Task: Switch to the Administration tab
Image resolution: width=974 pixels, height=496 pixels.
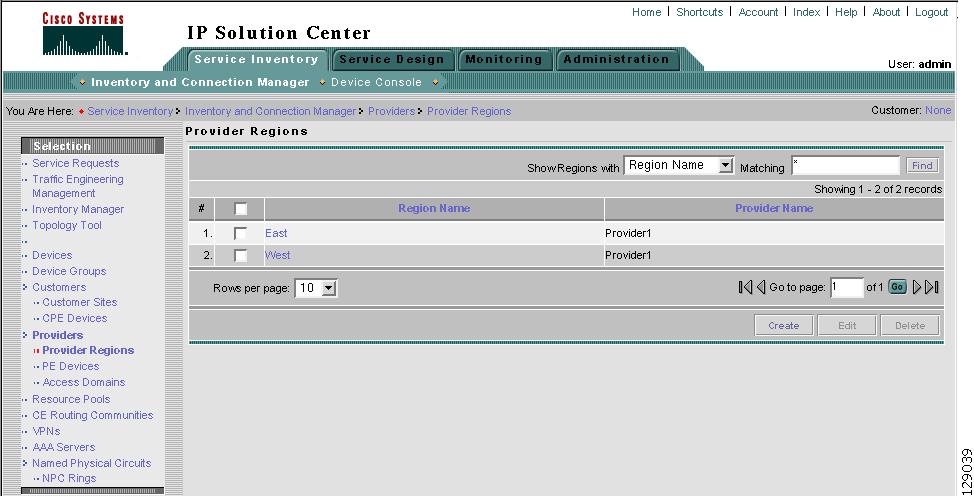Action: 616,60
